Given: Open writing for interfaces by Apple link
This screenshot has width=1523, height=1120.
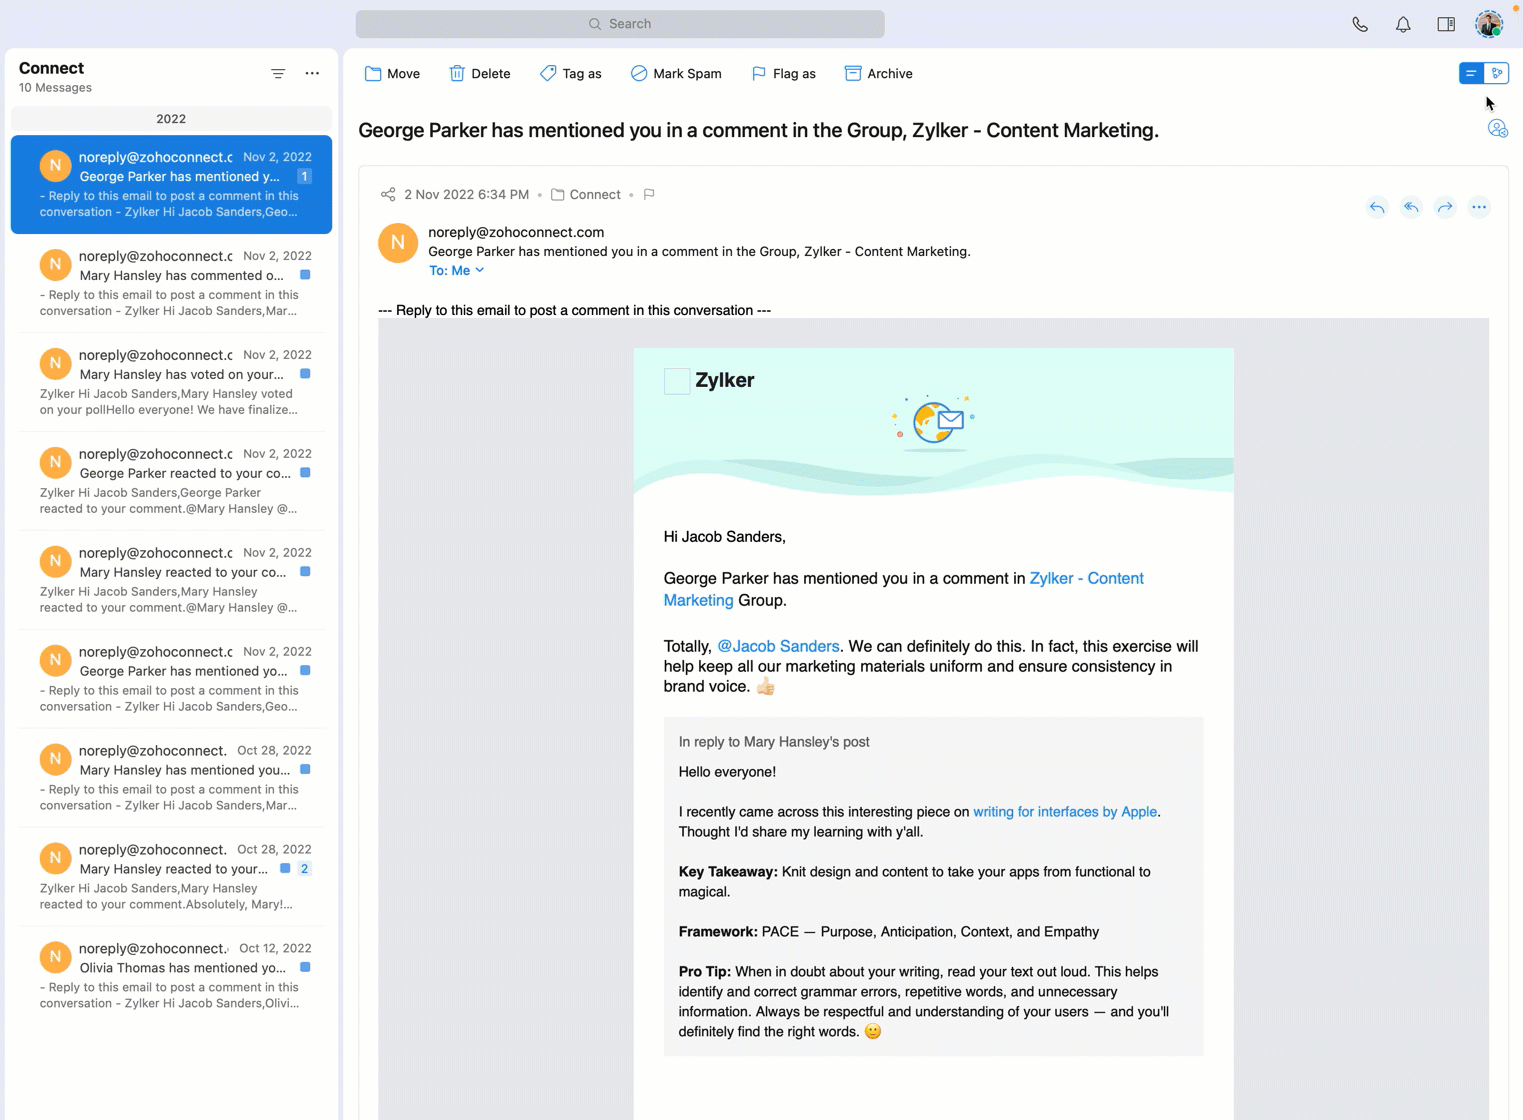Looking at the screenshot, I should (x=1065, y=812).
